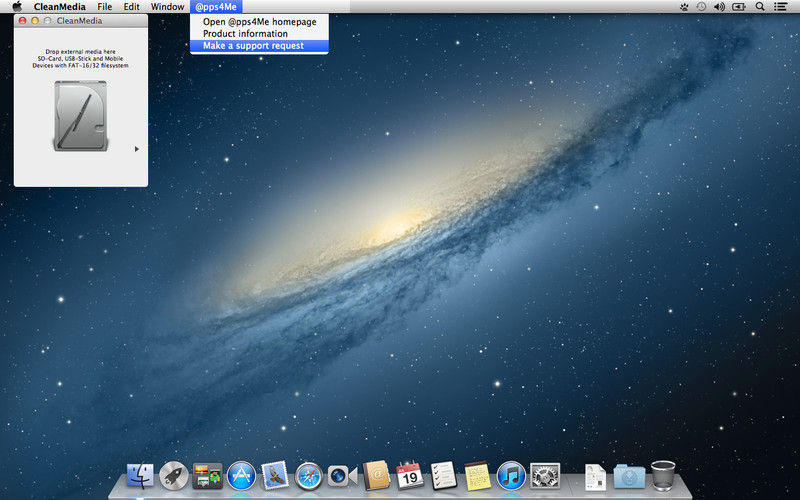Screen dimensions: 800x500
Task: Open Contacts address book icon
Action: pos(376,476)
